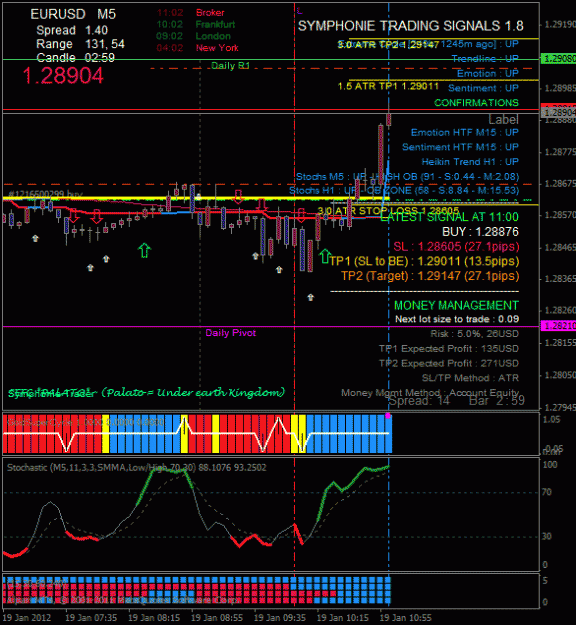The width and height of the screenshot is (576, 625).
Task: Click the green up arrow beside TP1 label
Action: point(325,256)
